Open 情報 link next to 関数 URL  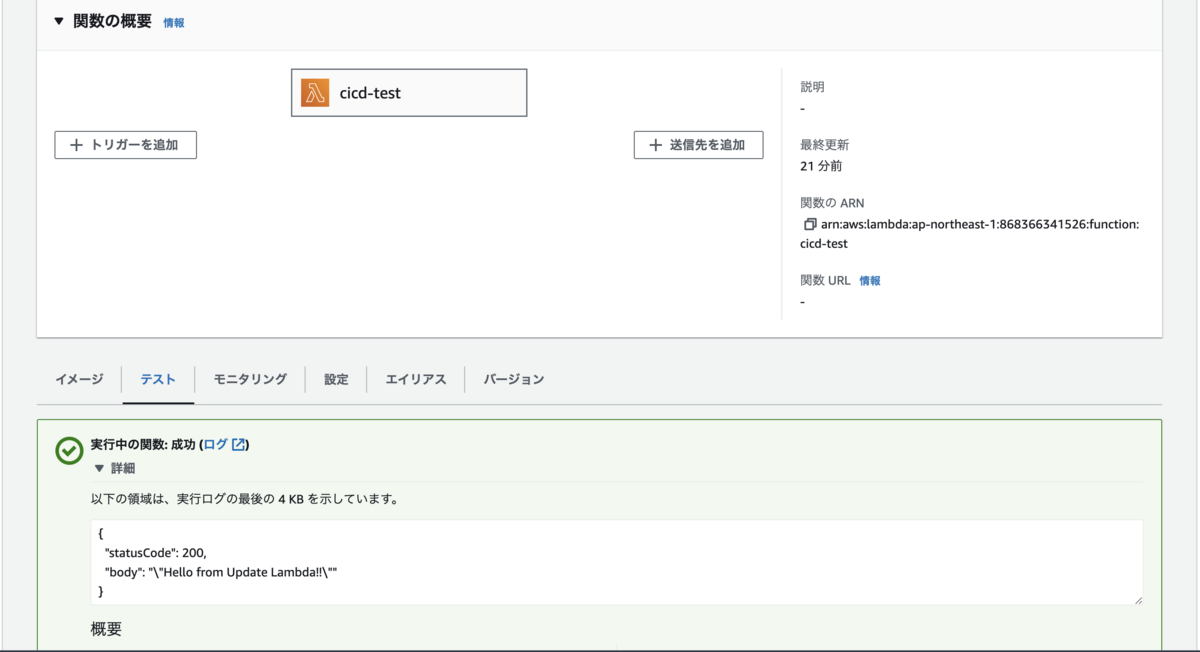[x=870, y=281]
